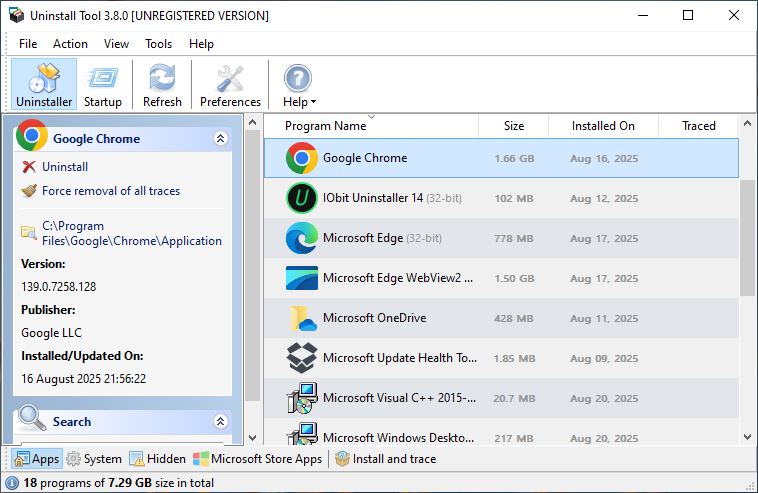758x493 pixels.
Task: Sort by Installed On column header
Action: click(603, 126)
